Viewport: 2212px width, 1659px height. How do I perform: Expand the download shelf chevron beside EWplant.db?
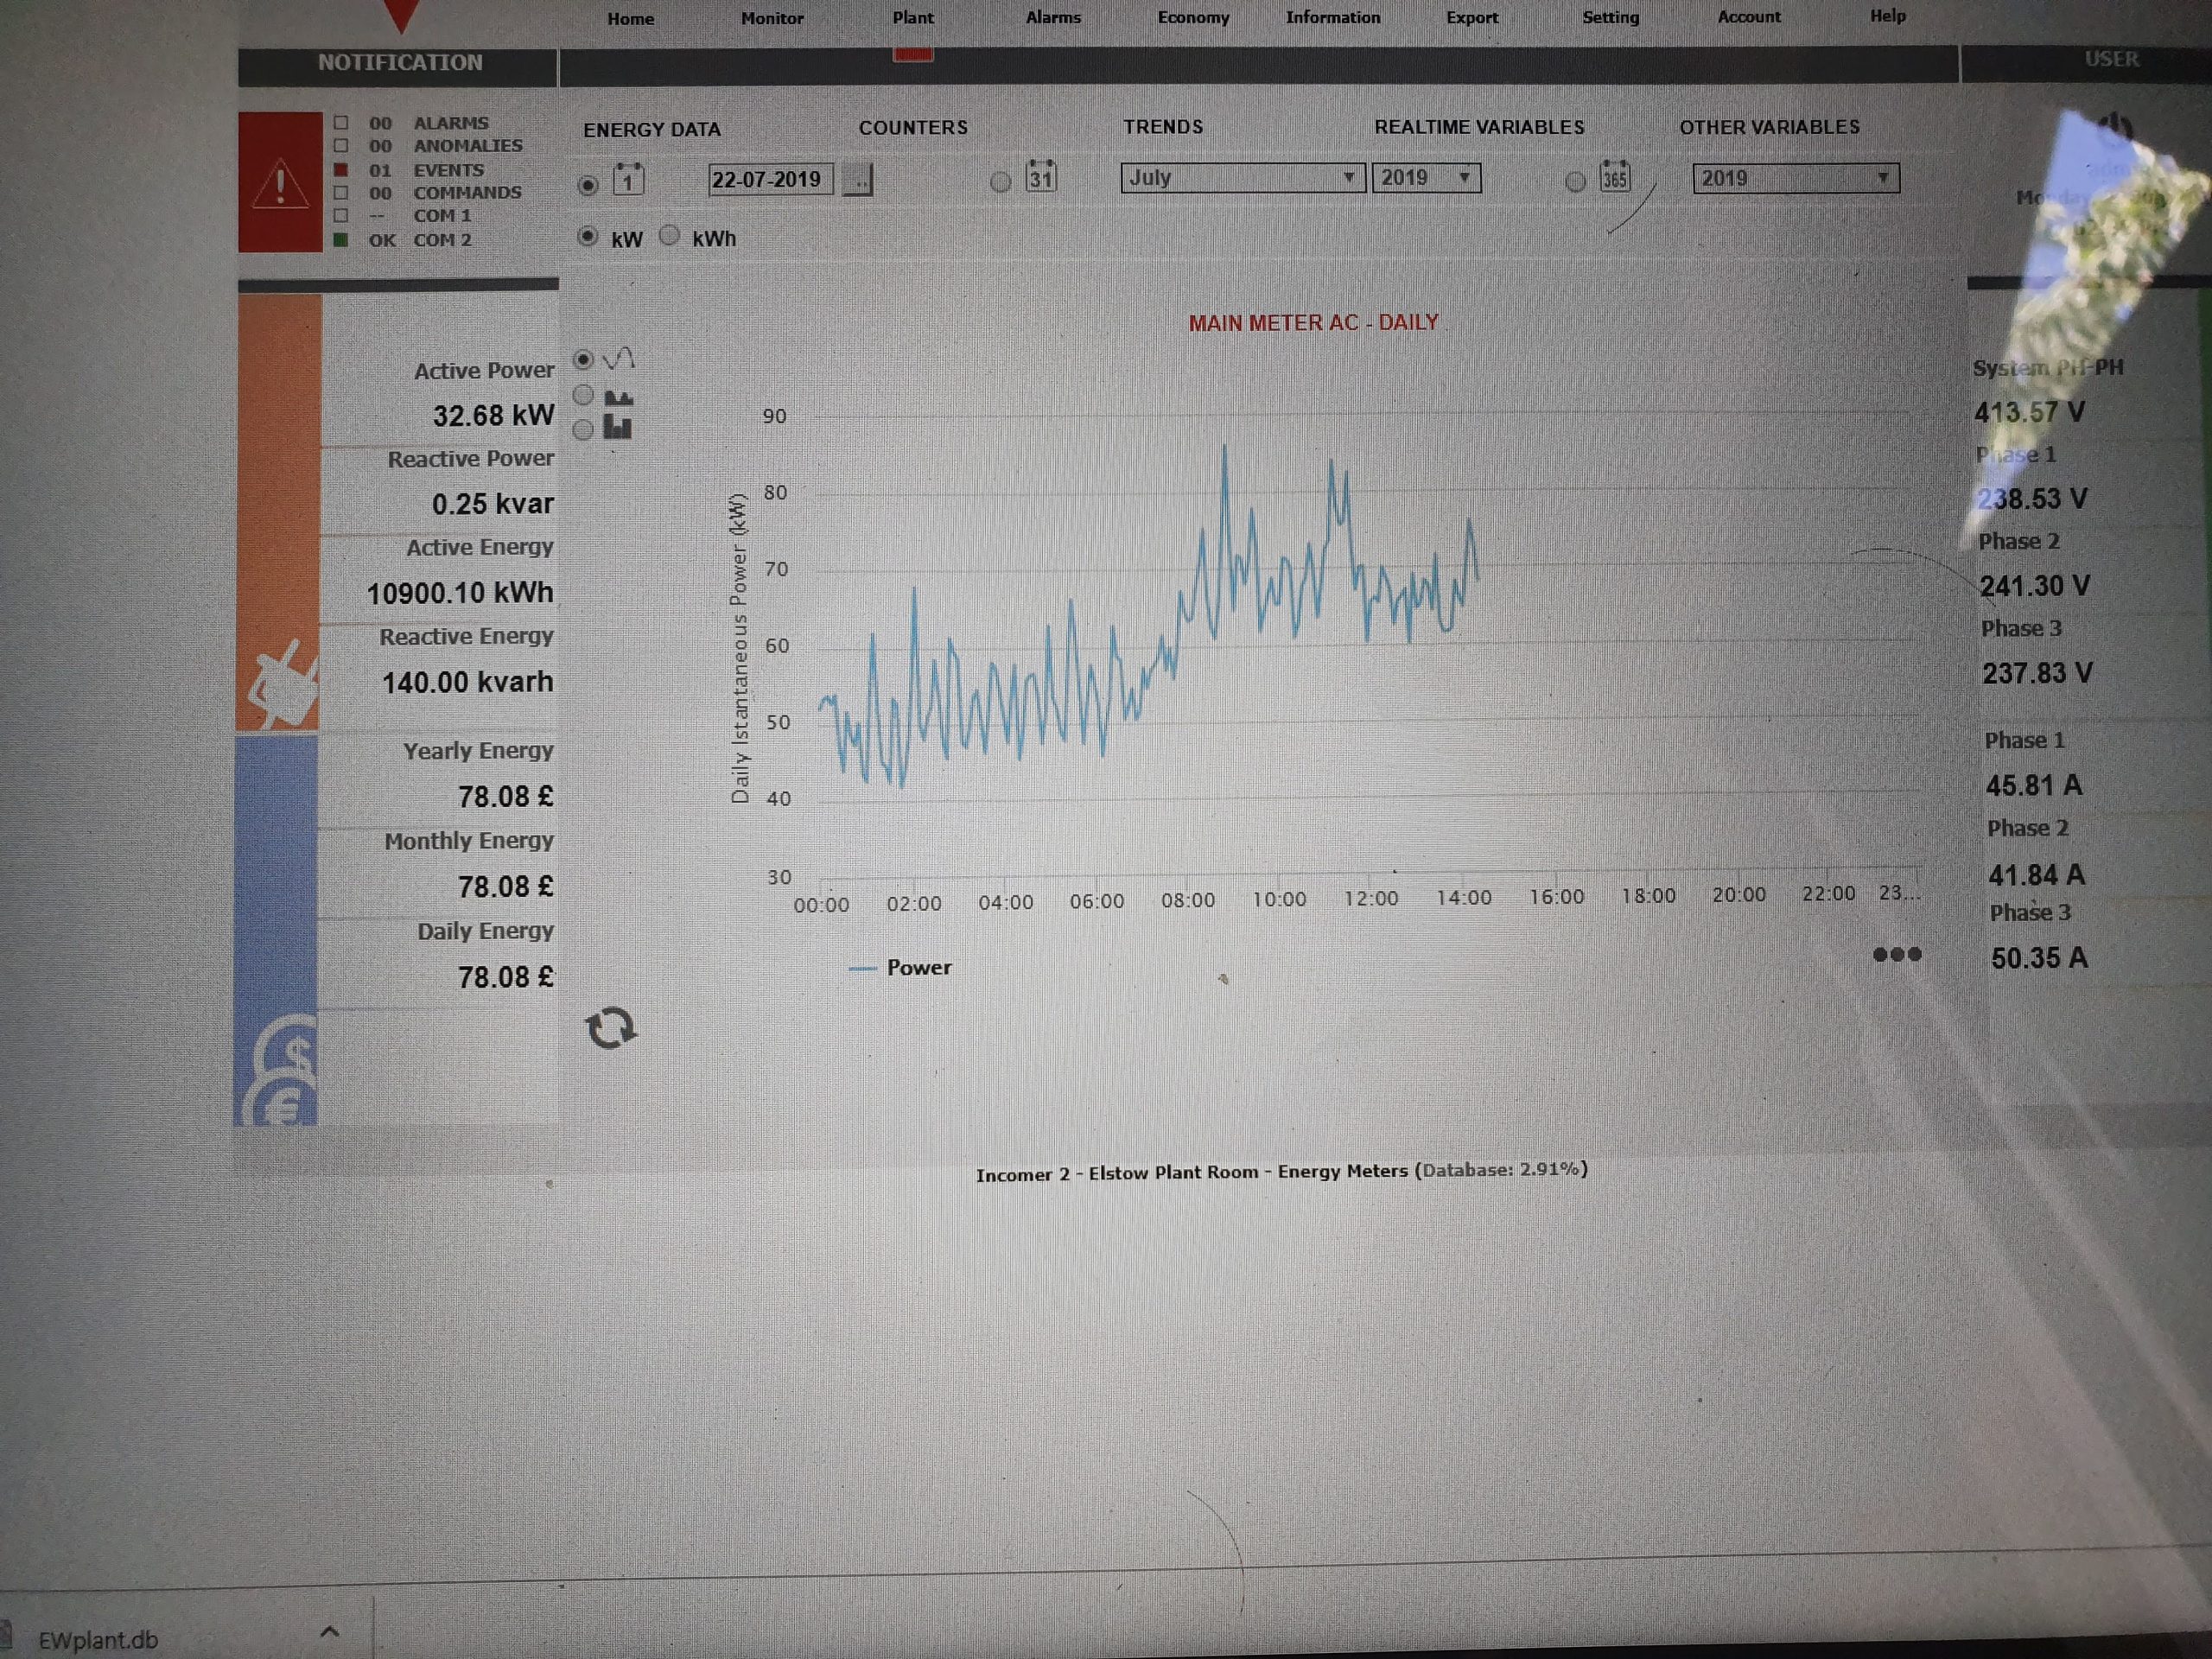coord(330,1631)
